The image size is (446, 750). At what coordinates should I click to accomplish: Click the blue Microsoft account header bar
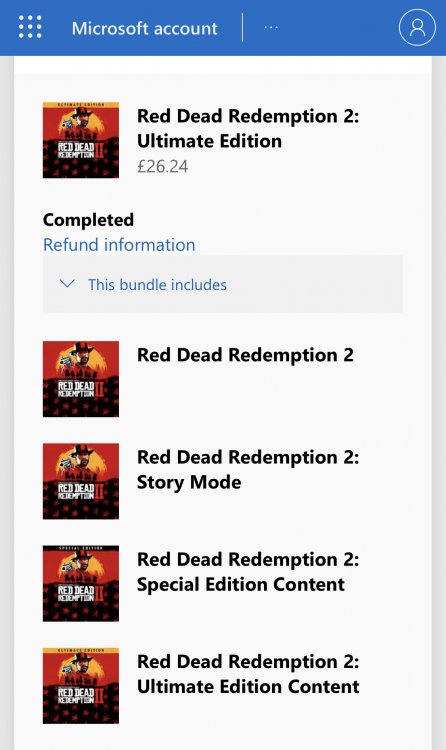pyautogui.click(x=223, y=28)
